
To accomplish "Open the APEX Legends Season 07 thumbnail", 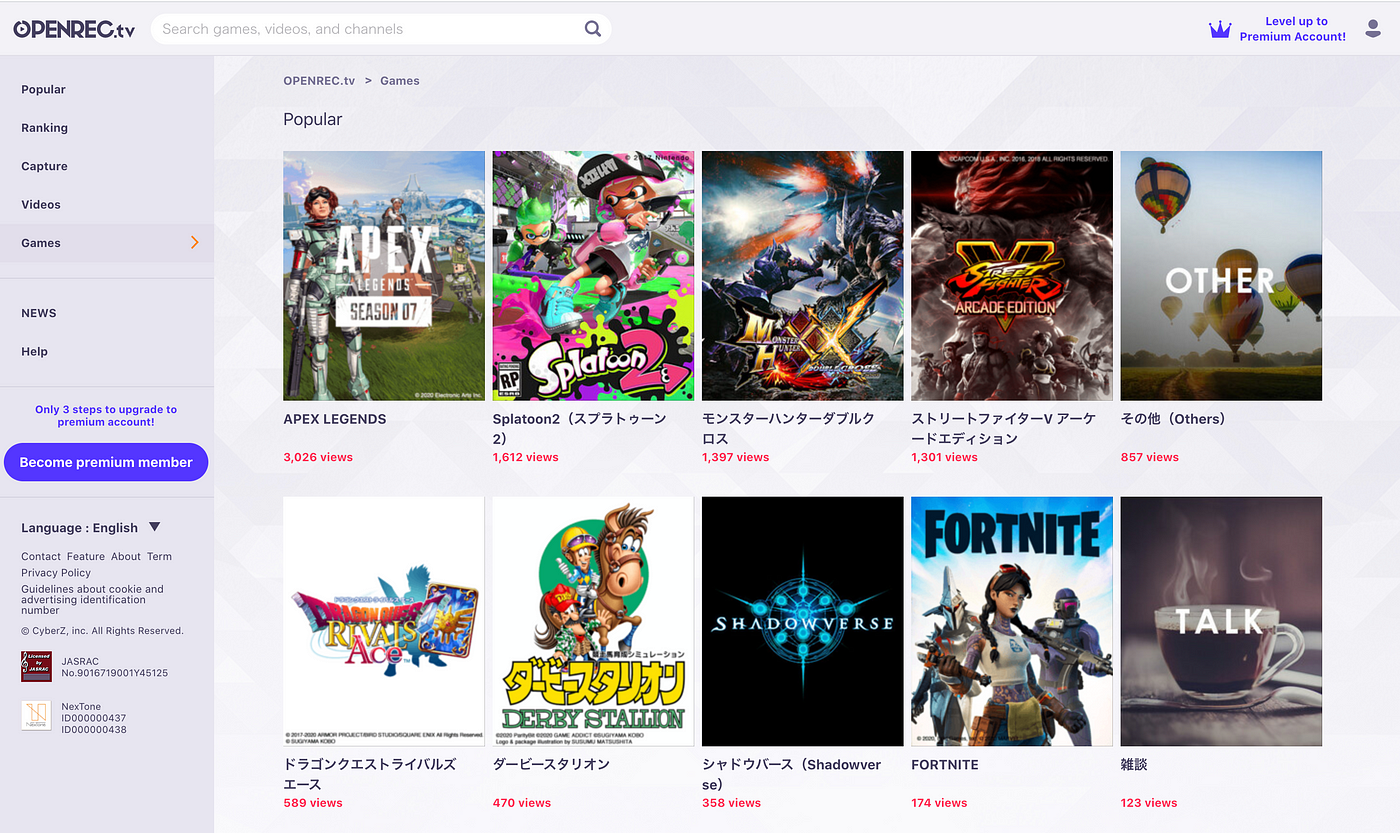I will coord(384,276).
